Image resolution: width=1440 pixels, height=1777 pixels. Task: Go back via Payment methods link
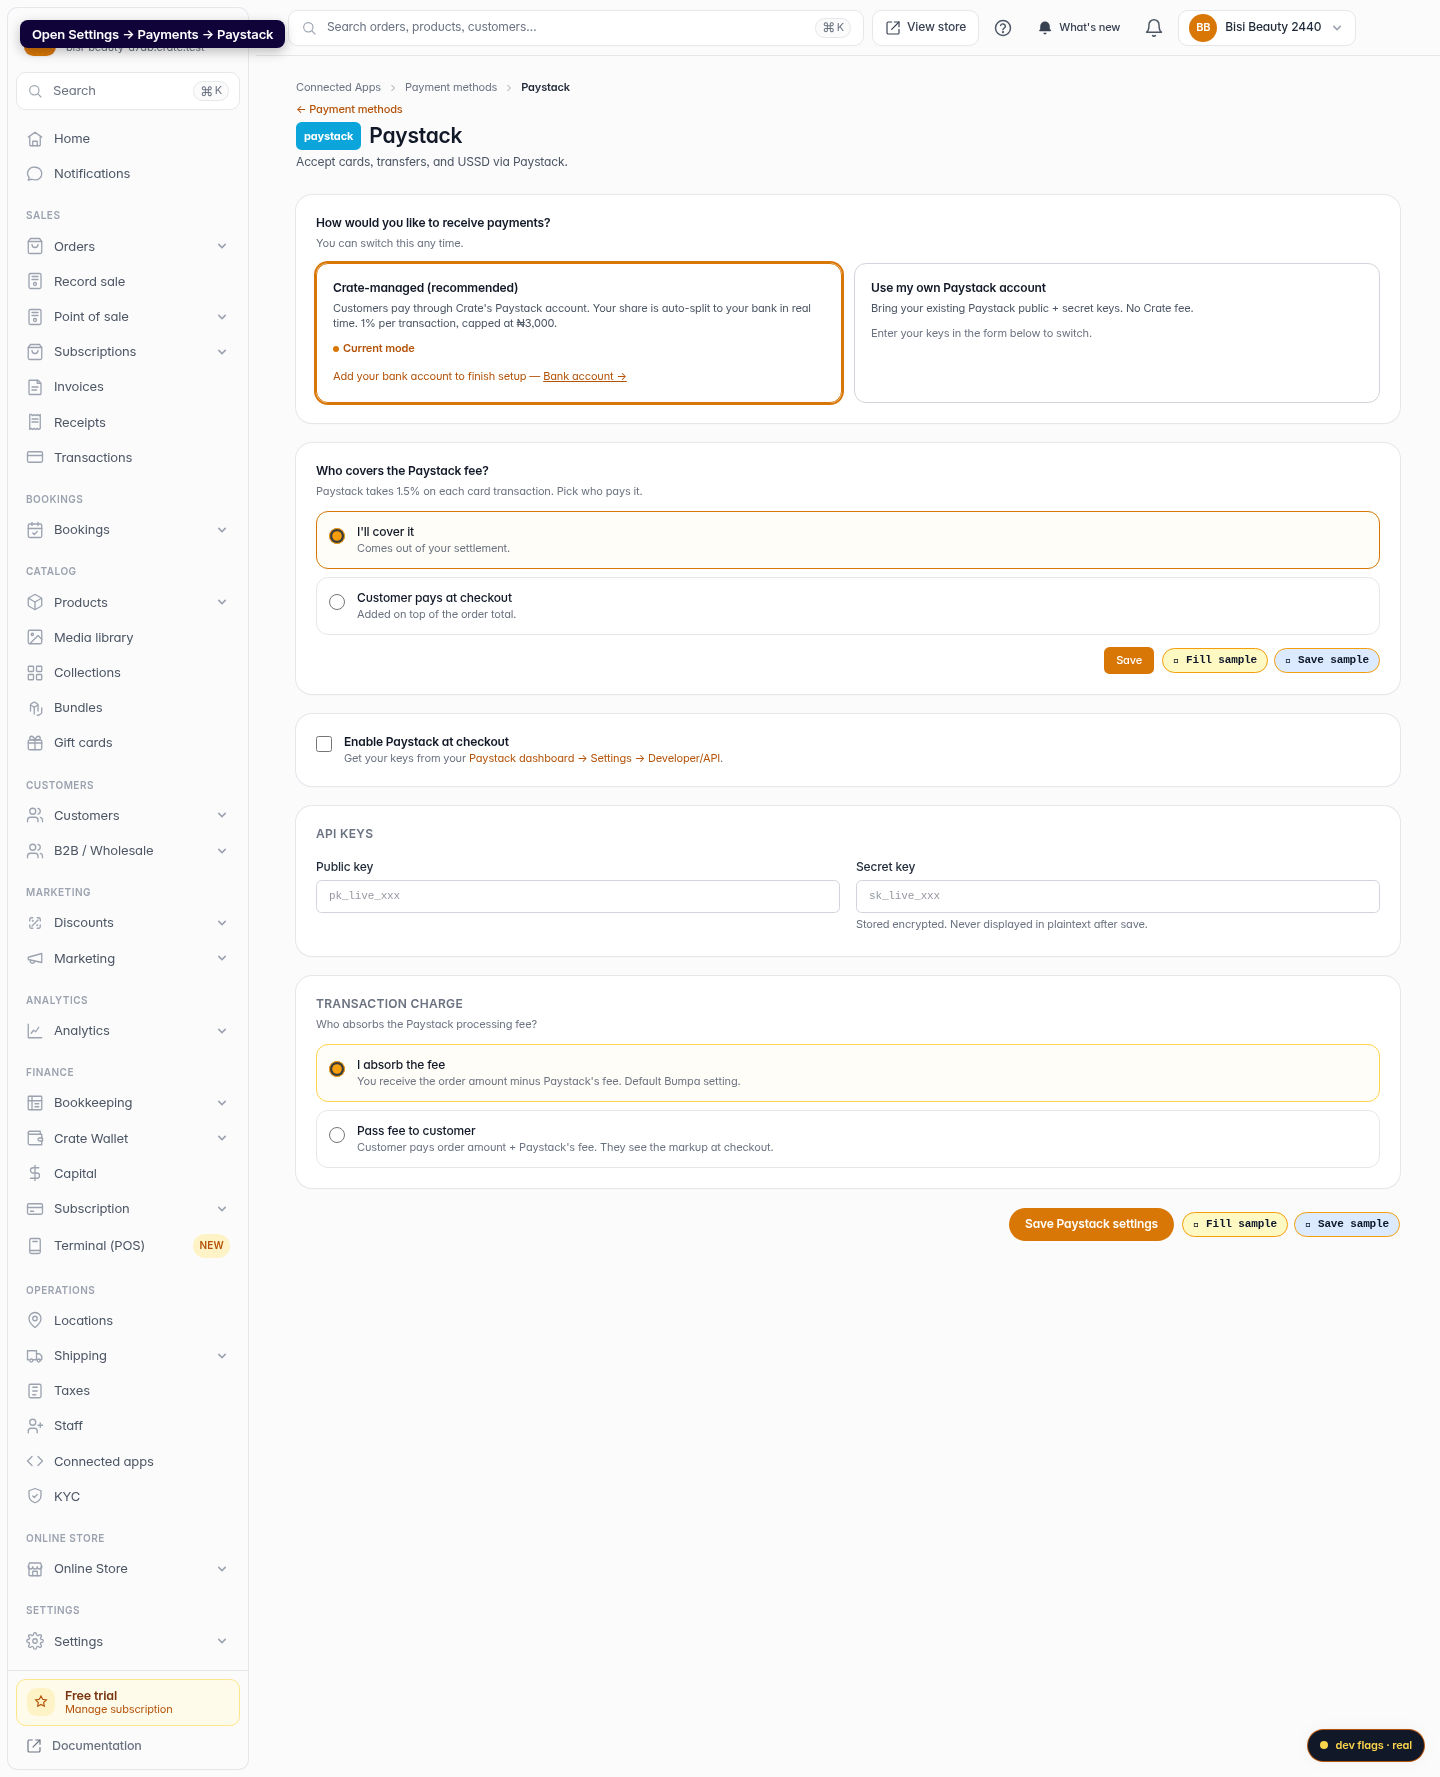pyautogui.click(x=349, y=110)
